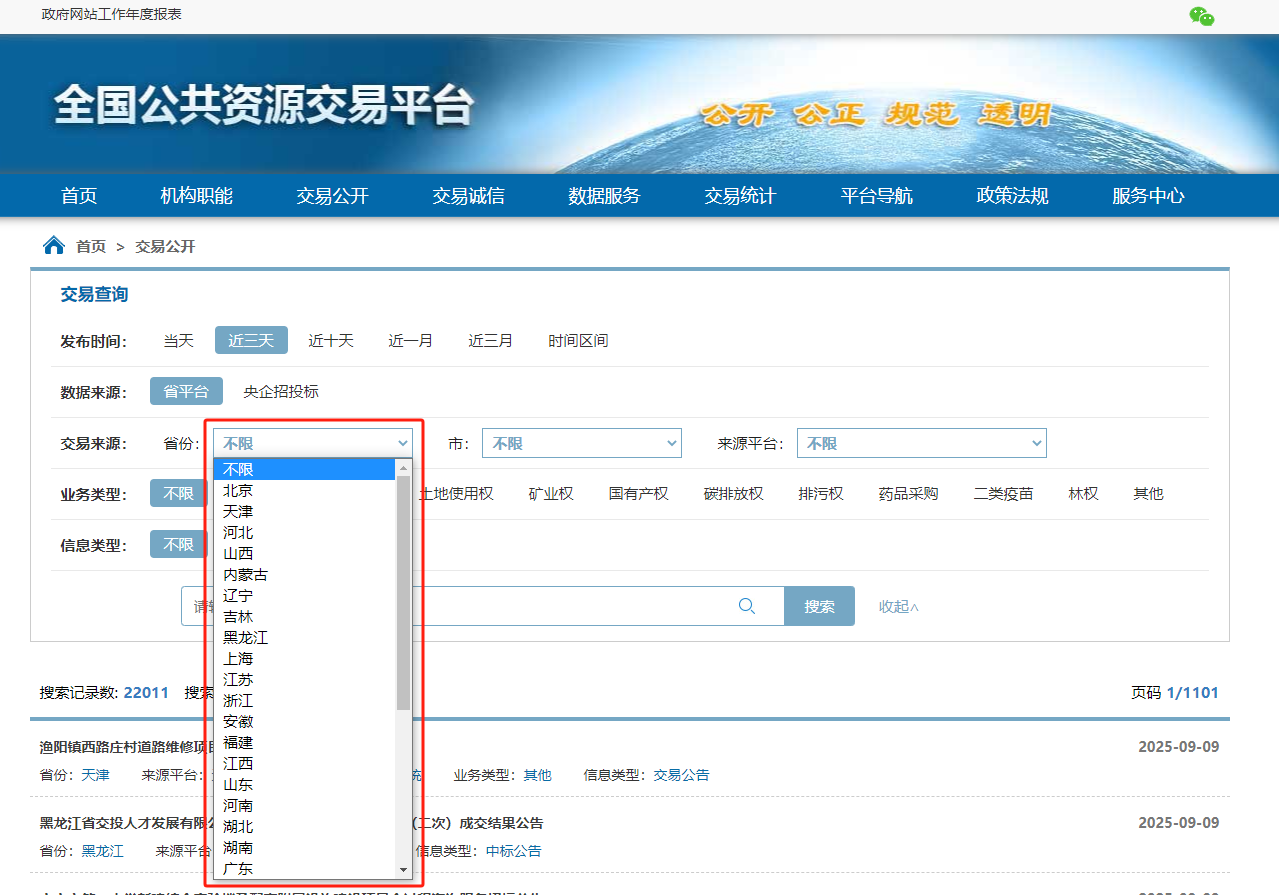Screen dimensions: 1279x895
Task: Click 交易公告 info type link
Action: tap(682, 775)
